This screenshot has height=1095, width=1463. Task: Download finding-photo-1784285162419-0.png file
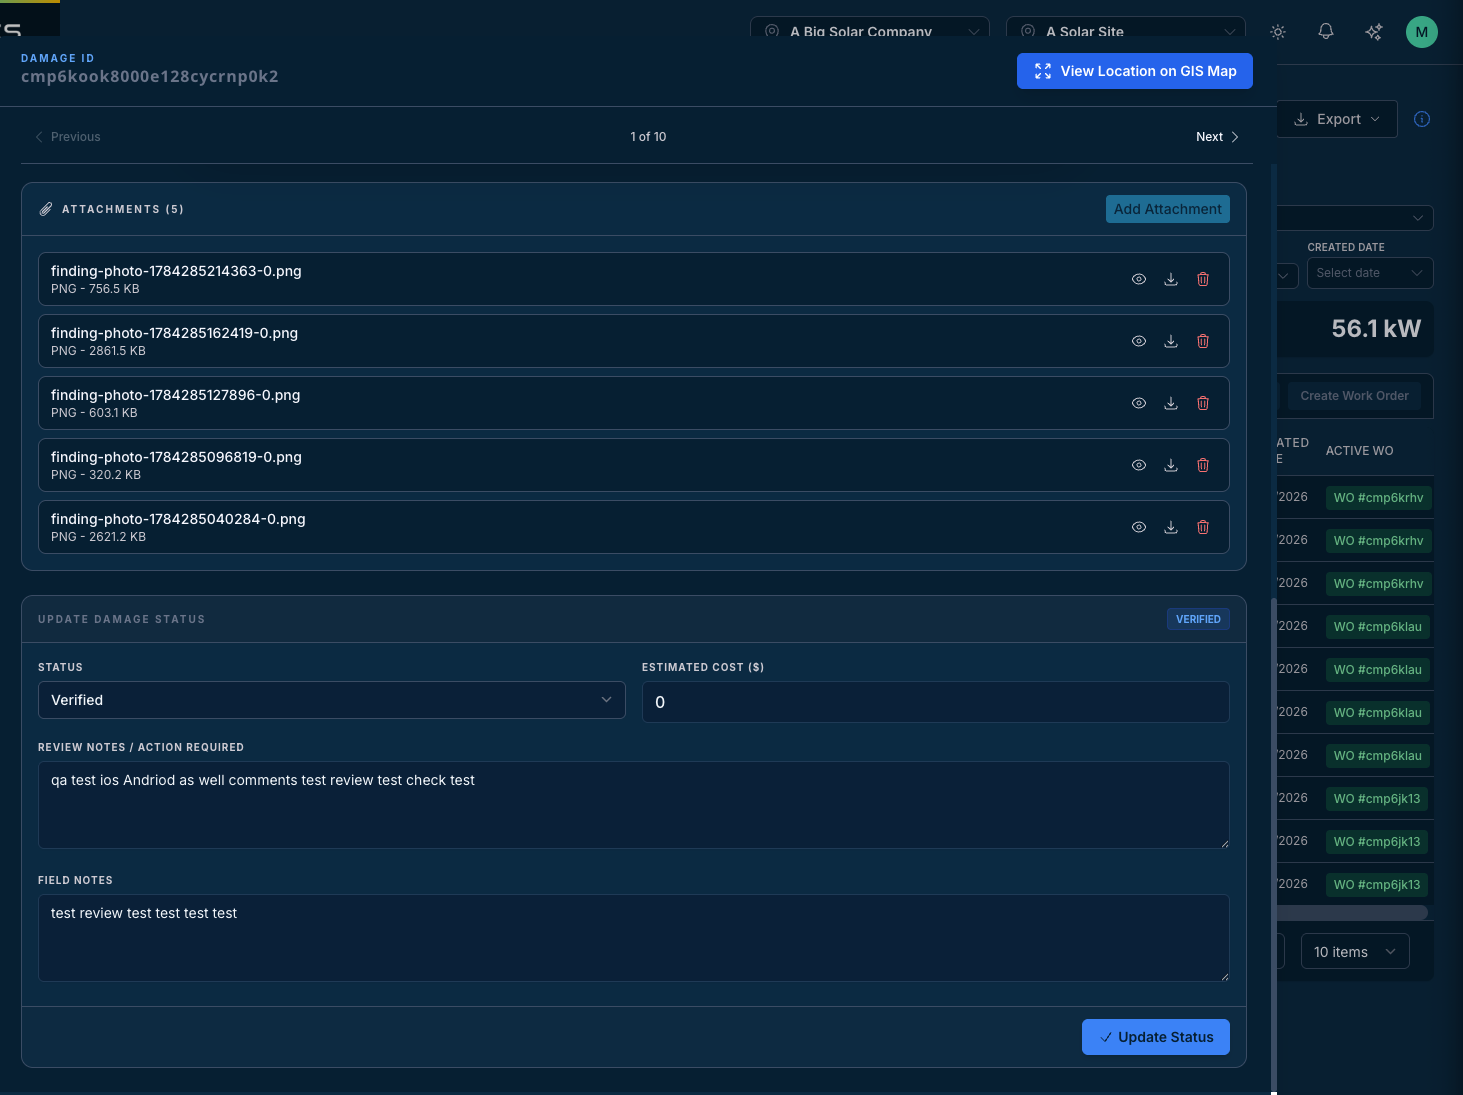pos(1171,341)
